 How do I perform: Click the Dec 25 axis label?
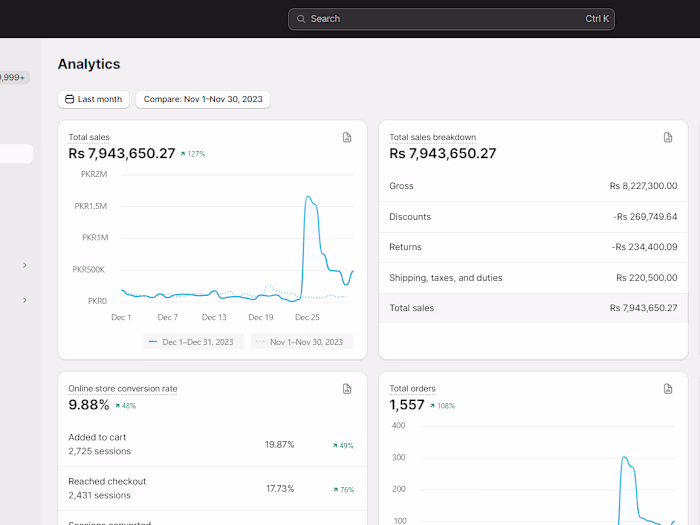pos(307,317)
